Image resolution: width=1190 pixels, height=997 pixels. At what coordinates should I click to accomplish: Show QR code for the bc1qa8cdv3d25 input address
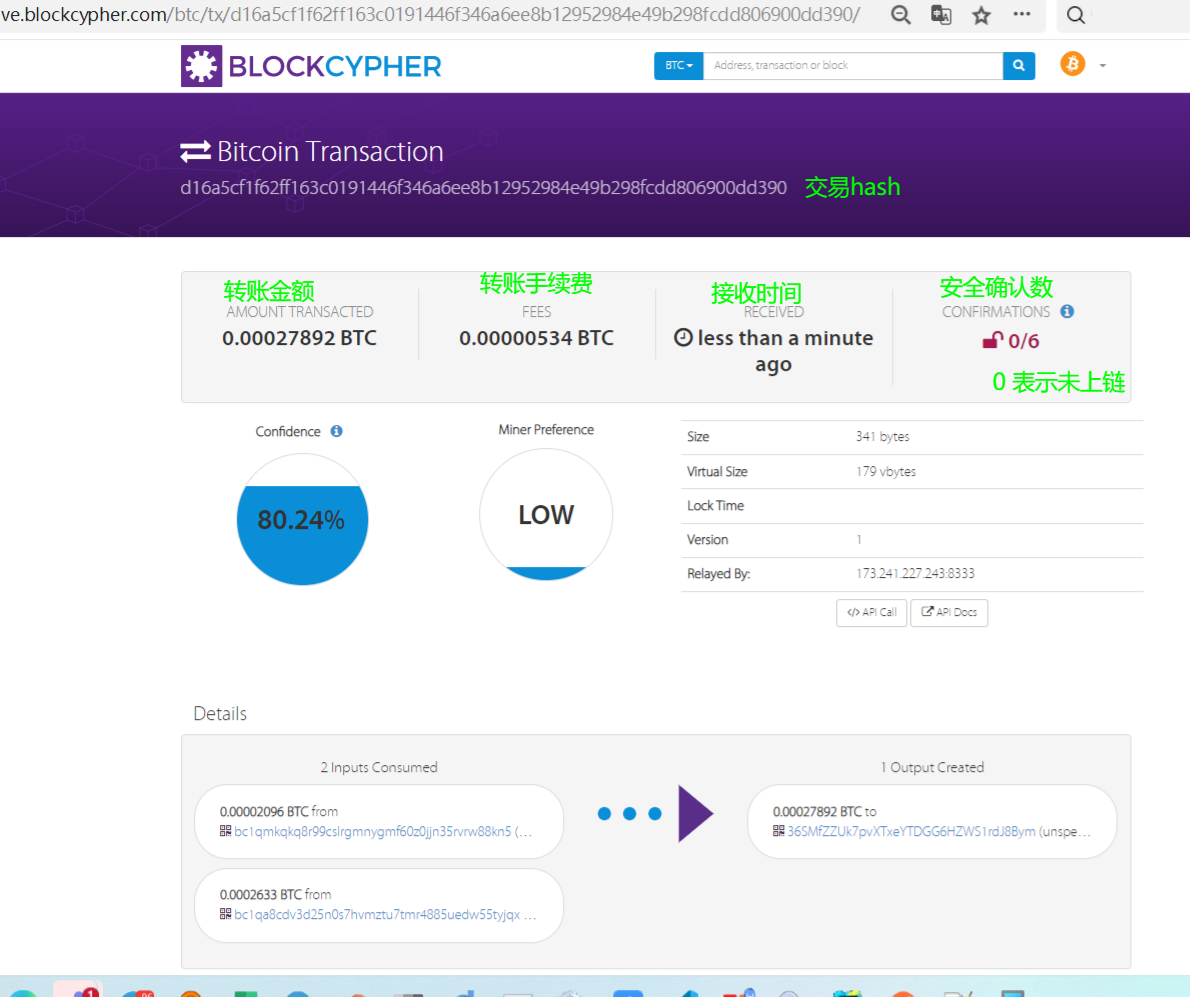(x=226, y=914)
